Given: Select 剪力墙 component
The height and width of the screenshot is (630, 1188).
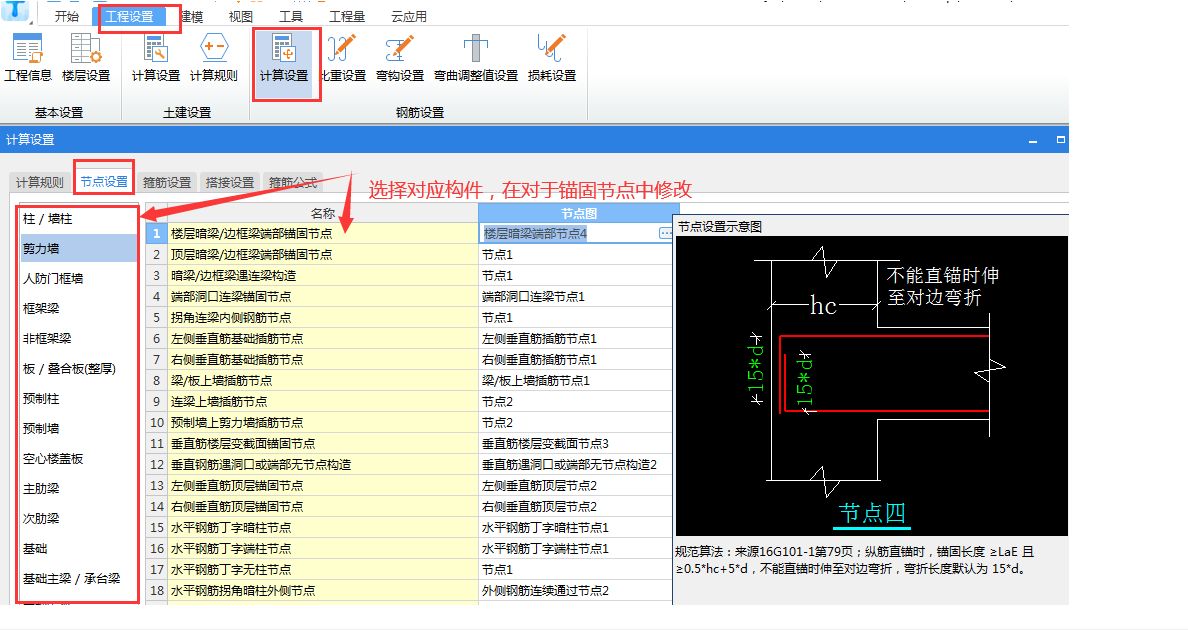Looking at the screenshot, I should 79,248.
